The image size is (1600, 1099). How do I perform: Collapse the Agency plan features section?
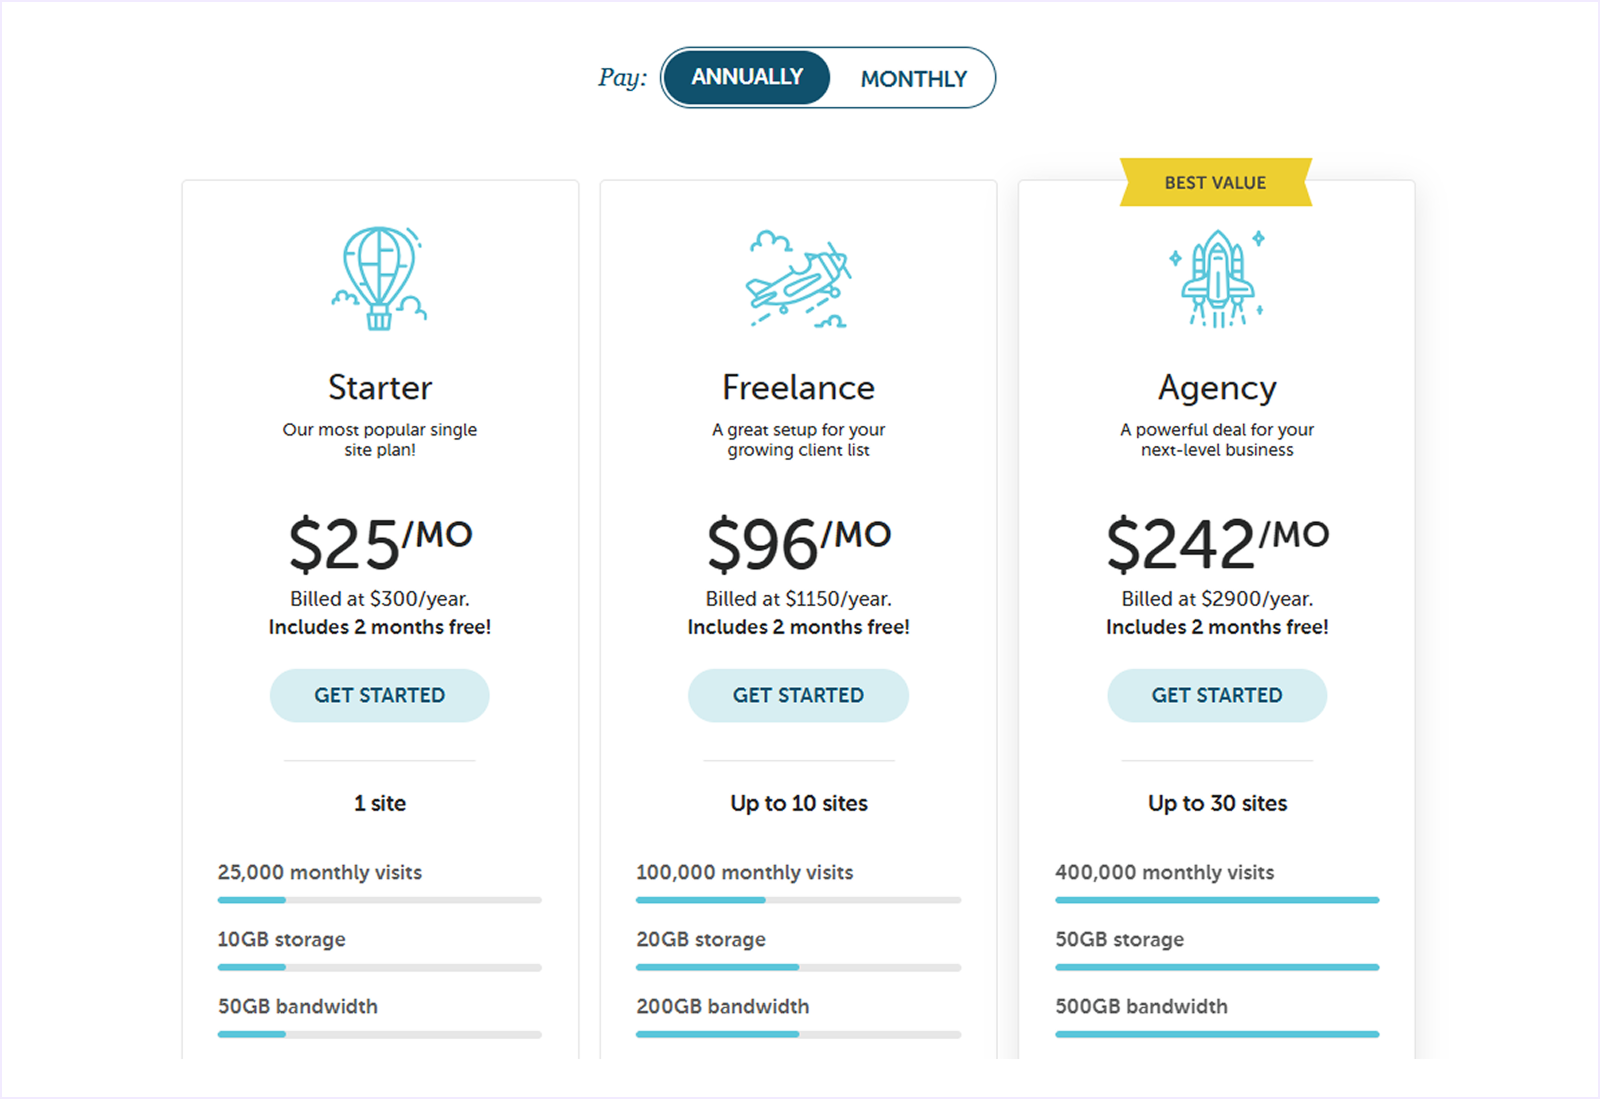click(1216, 803)
